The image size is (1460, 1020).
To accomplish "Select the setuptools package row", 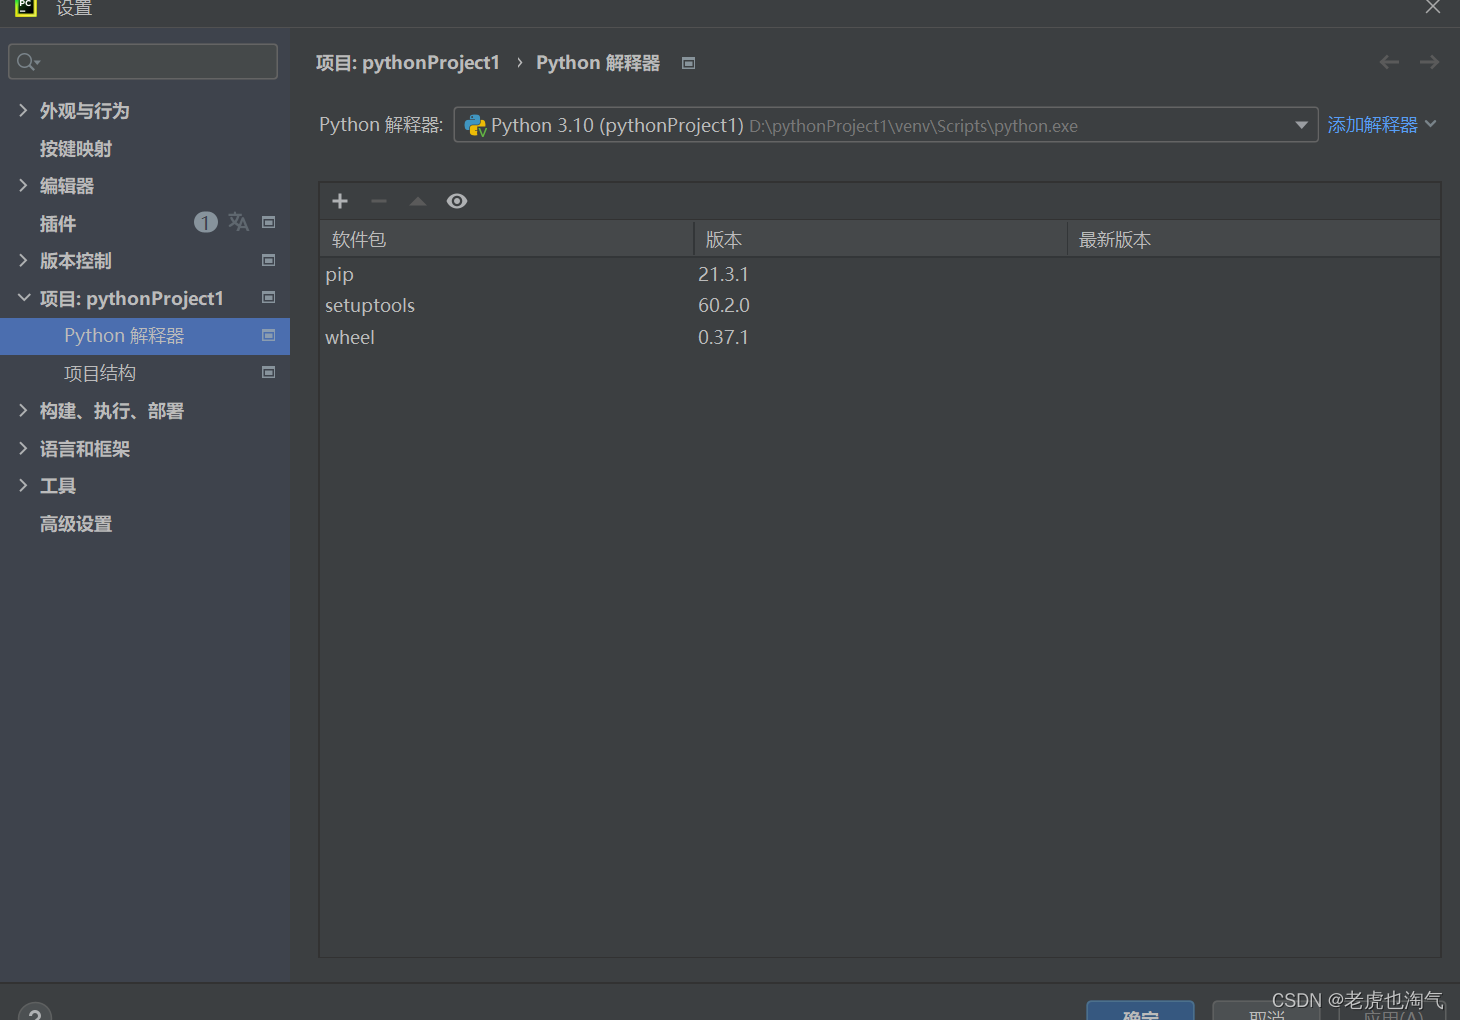I will (370, 306).
